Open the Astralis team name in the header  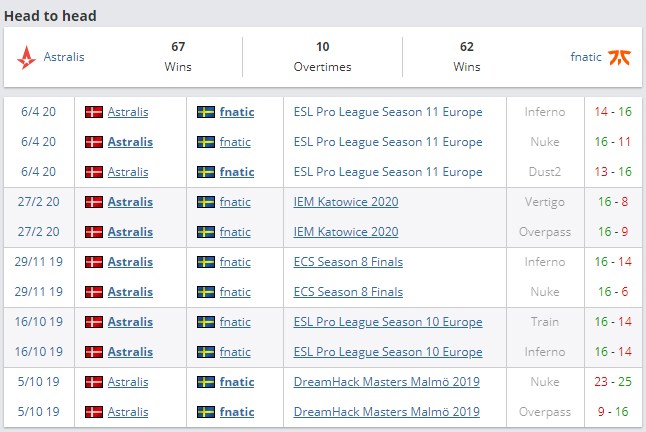[x=64, y=57]
